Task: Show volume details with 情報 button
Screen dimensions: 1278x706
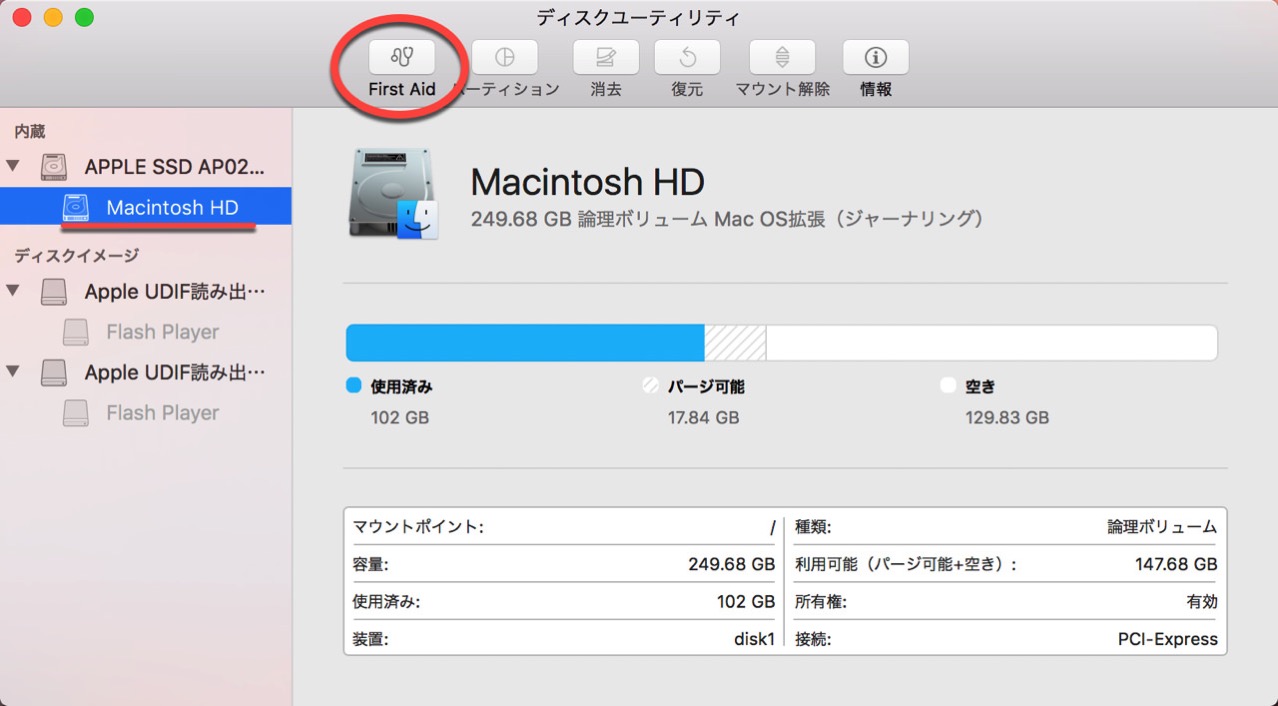Action: pos(876,57)
